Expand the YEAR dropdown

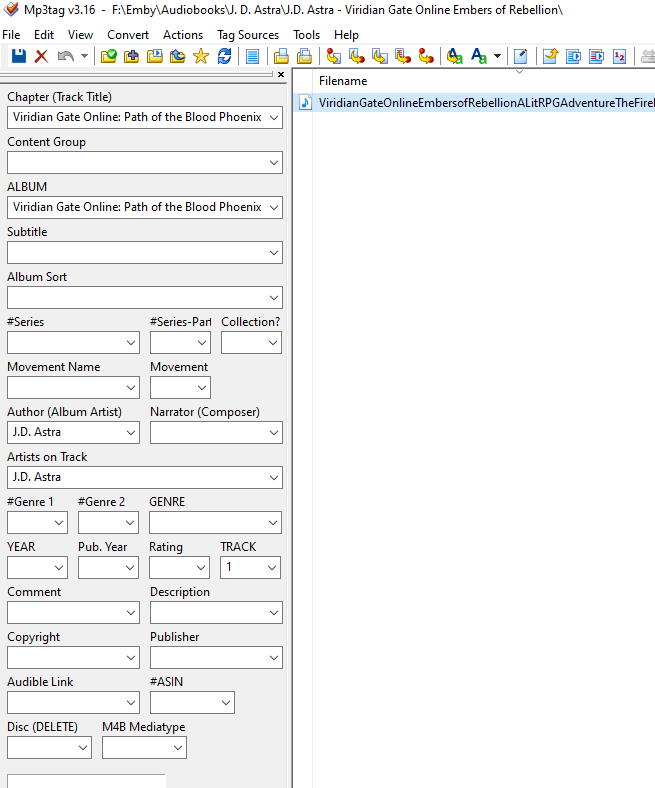point(59,567)
